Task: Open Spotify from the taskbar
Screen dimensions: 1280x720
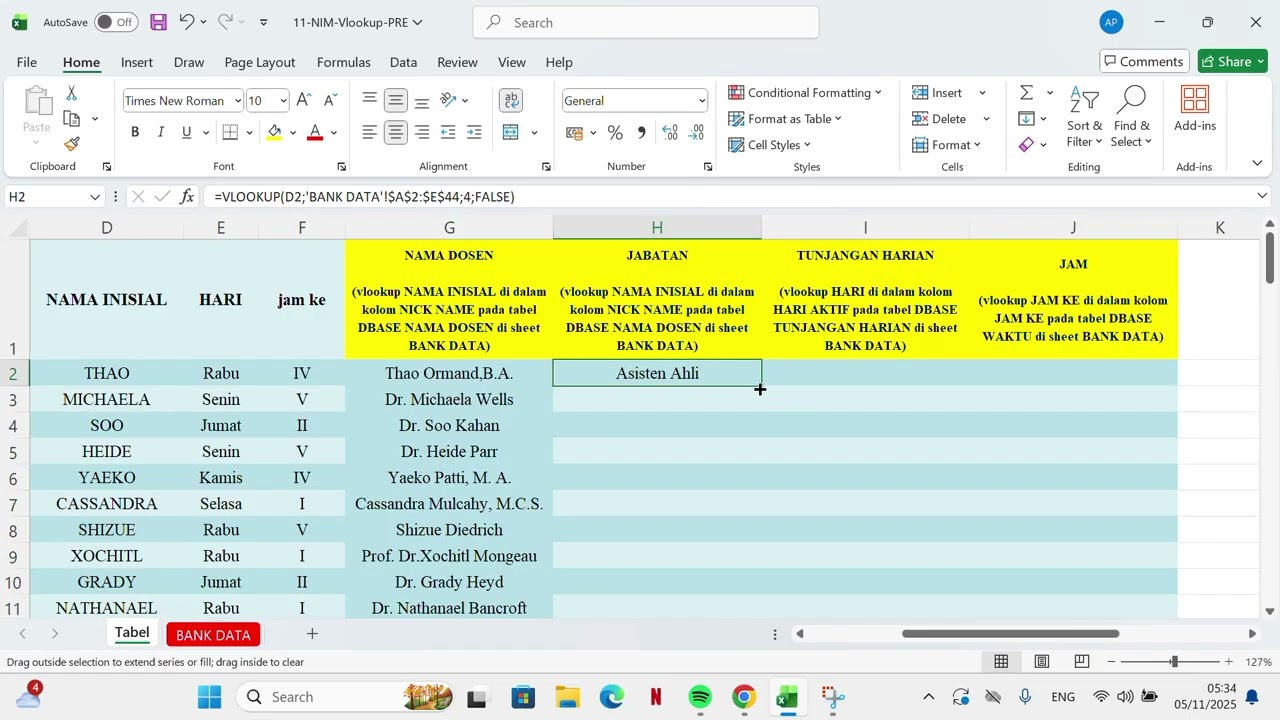Action: (700, 697)
